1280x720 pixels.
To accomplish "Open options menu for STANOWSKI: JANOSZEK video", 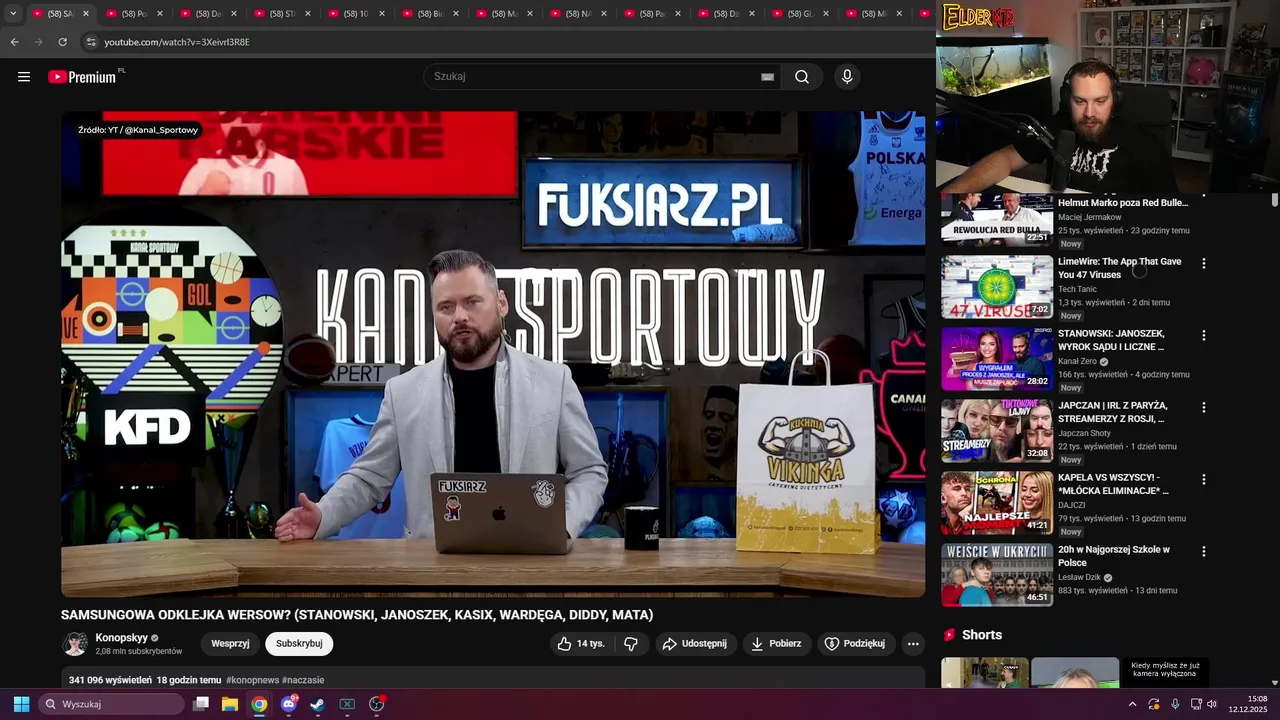I will 1203,335.
